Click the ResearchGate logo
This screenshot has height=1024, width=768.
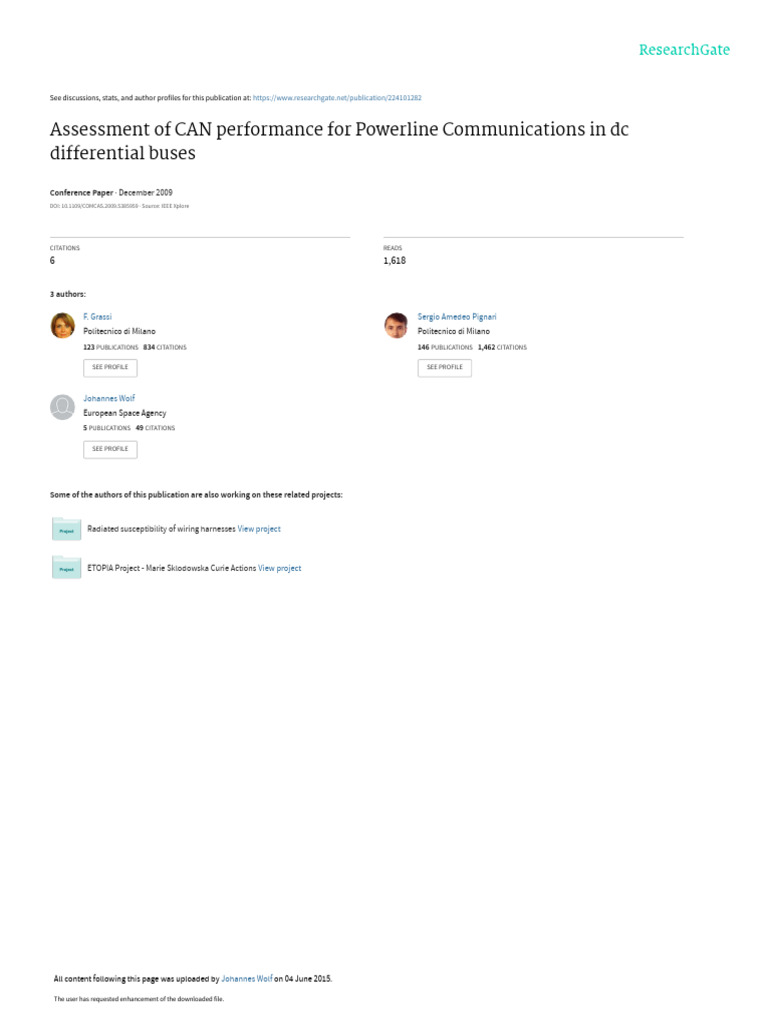point(684,50)
